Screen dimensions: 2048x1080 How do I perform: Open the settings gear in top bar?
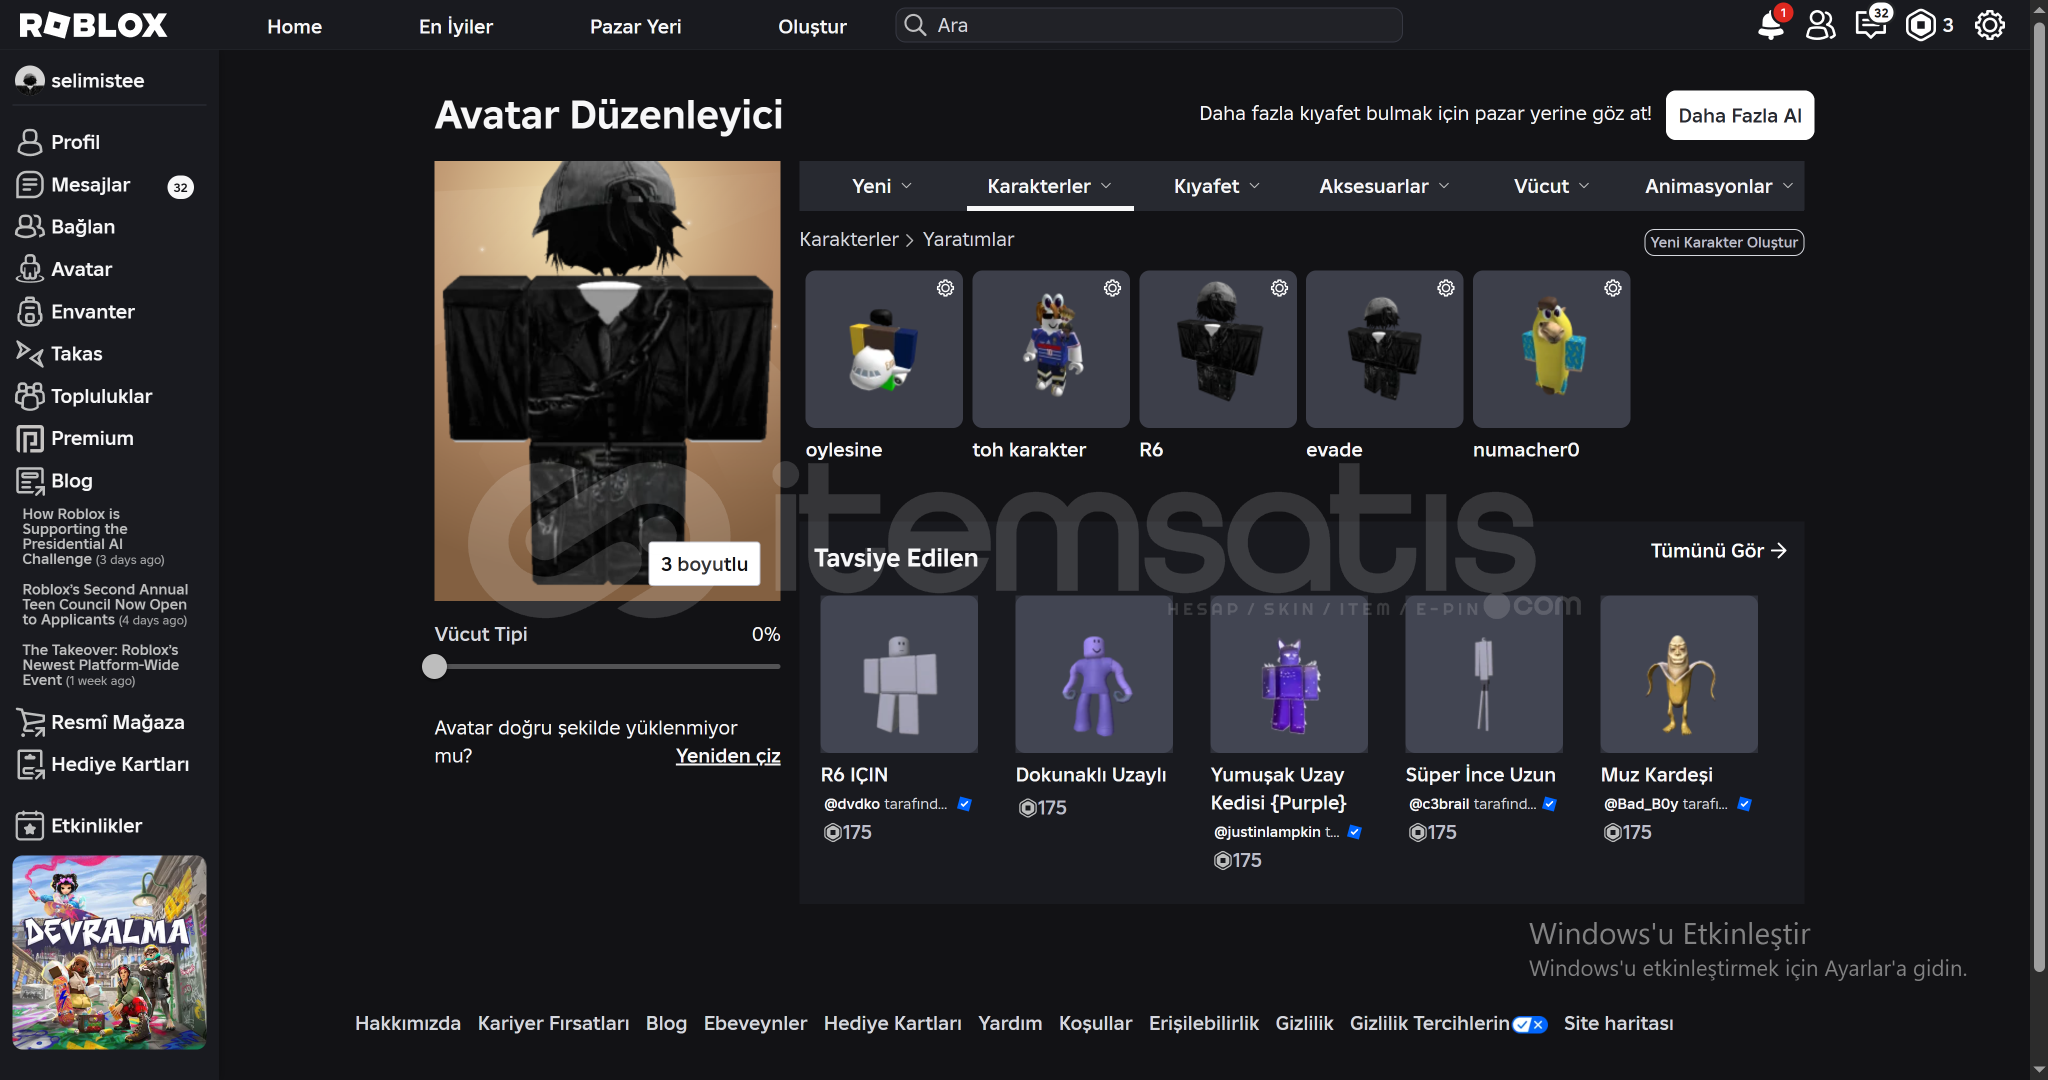point(1990,25)
